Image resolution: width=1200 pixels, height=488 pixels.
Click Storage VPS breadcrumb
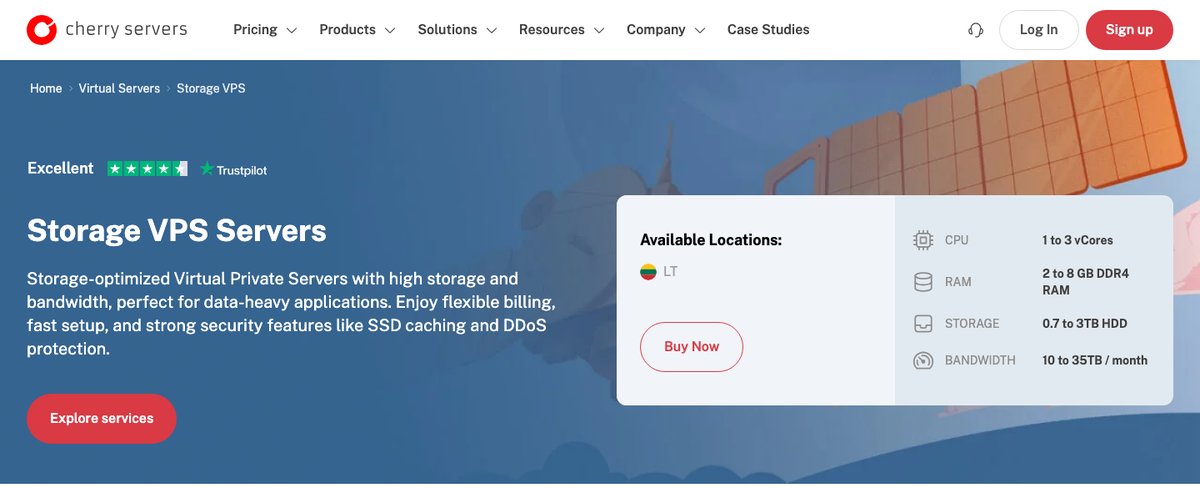click(211, 88)
